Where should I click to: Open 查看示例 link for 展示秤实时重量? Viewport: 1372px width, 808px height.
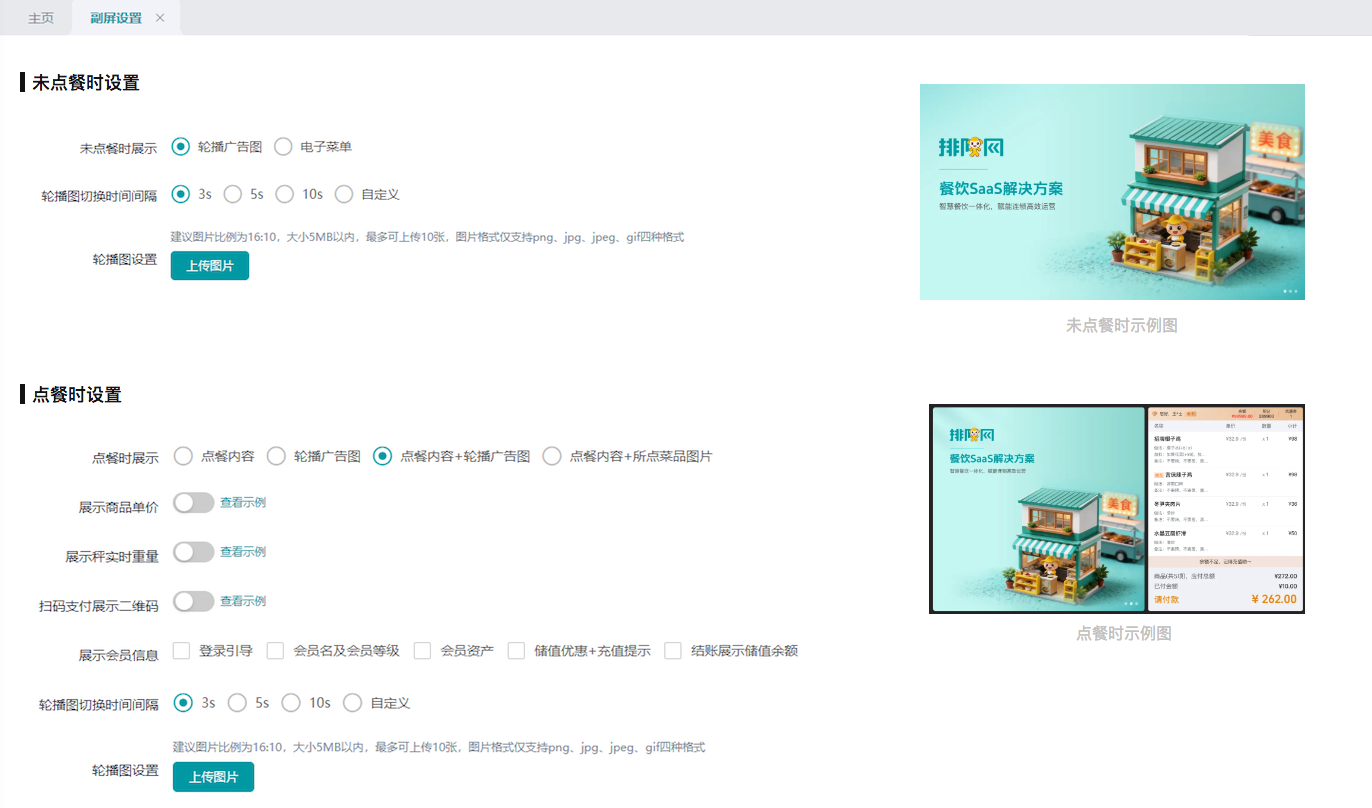(x=243, y=552)
